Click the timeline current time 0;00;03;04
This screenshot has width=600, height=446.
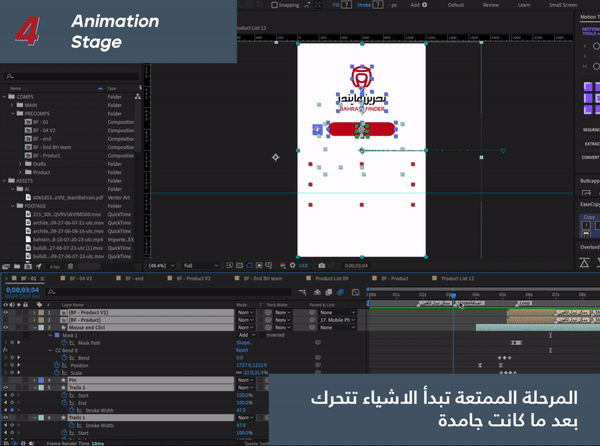click(x=23, y=290)
